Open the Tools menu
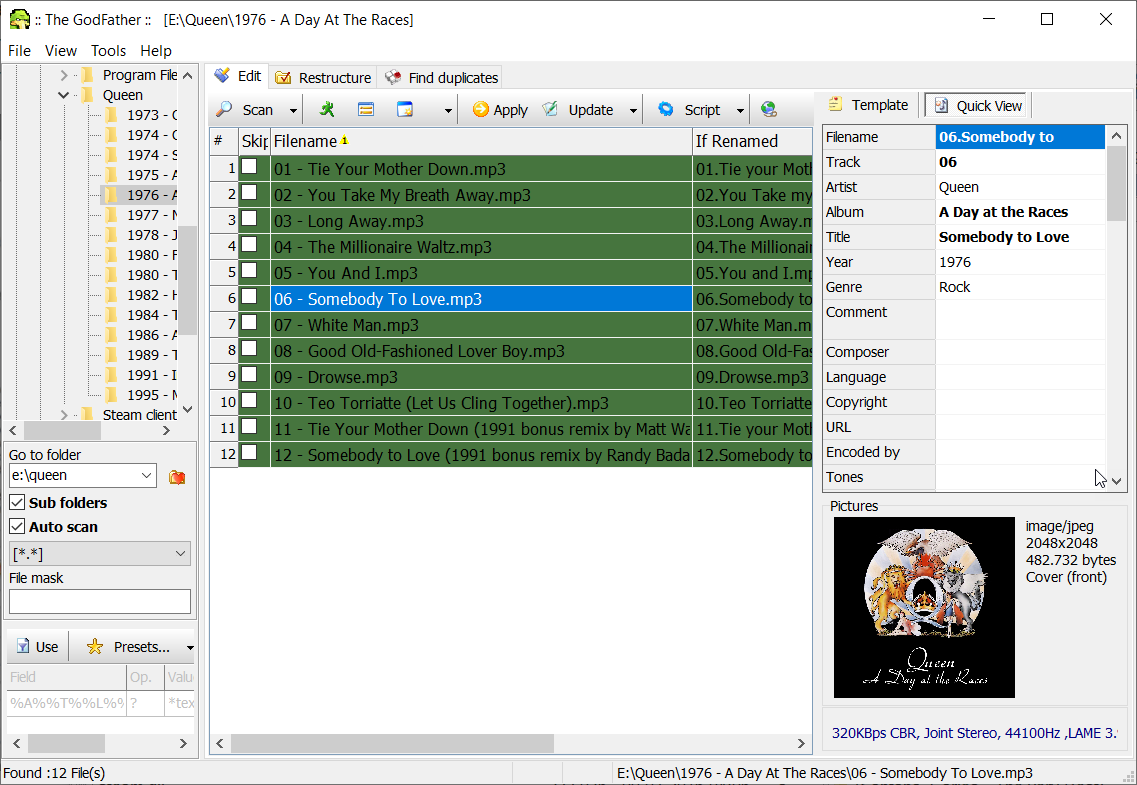The height and width of the screenshot is (785, 1137). [108, 51]
